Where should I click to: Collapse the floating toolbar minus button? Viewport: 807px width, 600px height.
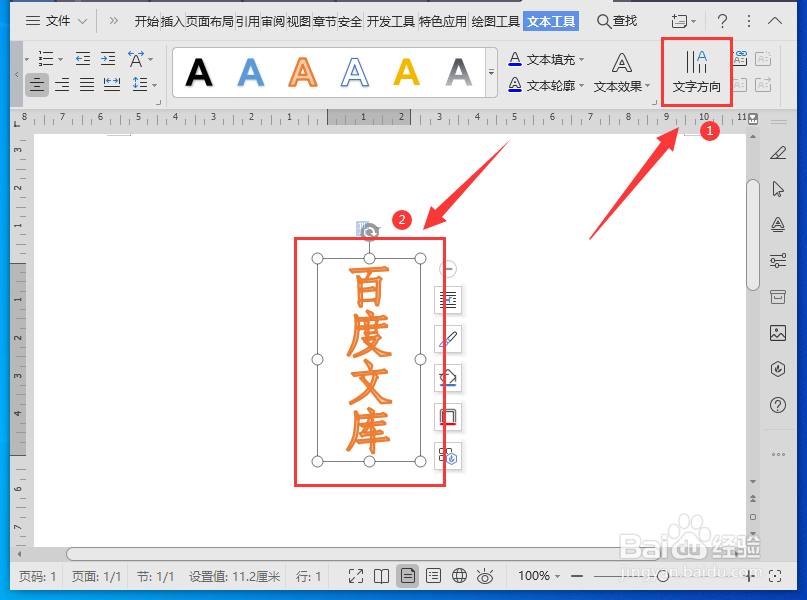tap(448, 269)
